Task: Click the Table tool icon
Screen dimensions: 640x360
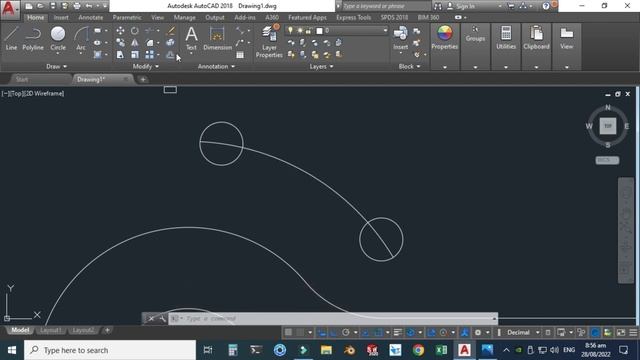Action: point(240,55)
